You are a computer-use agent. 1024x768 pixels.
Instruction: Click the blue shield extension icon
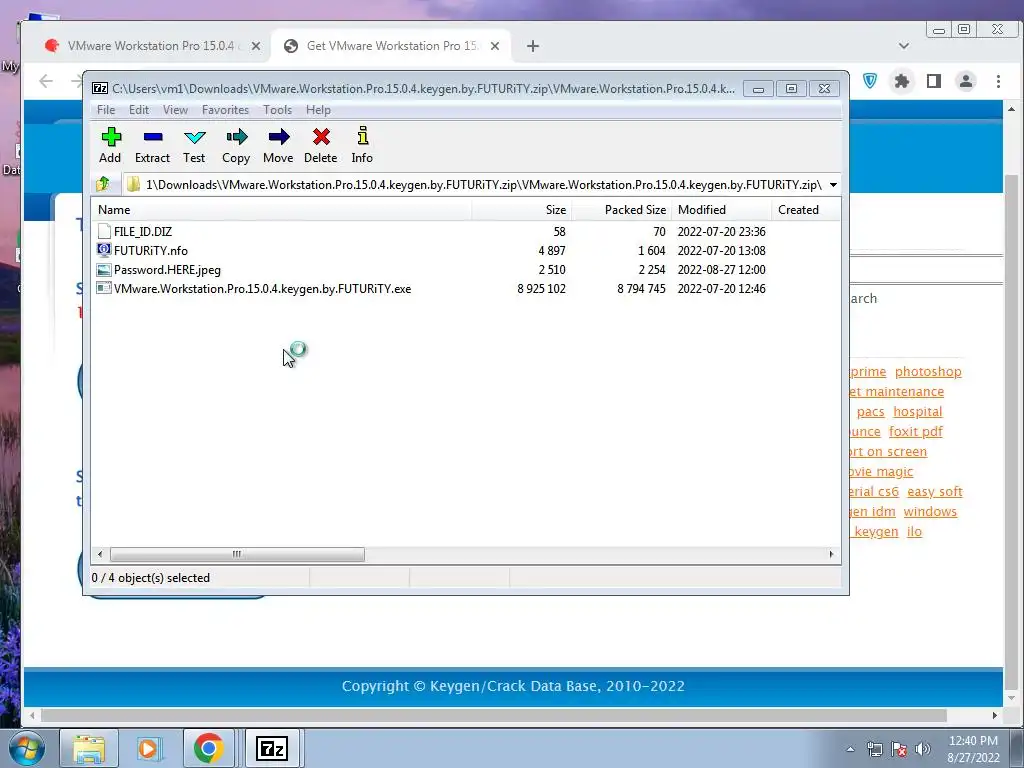click(x=870, y=81)
